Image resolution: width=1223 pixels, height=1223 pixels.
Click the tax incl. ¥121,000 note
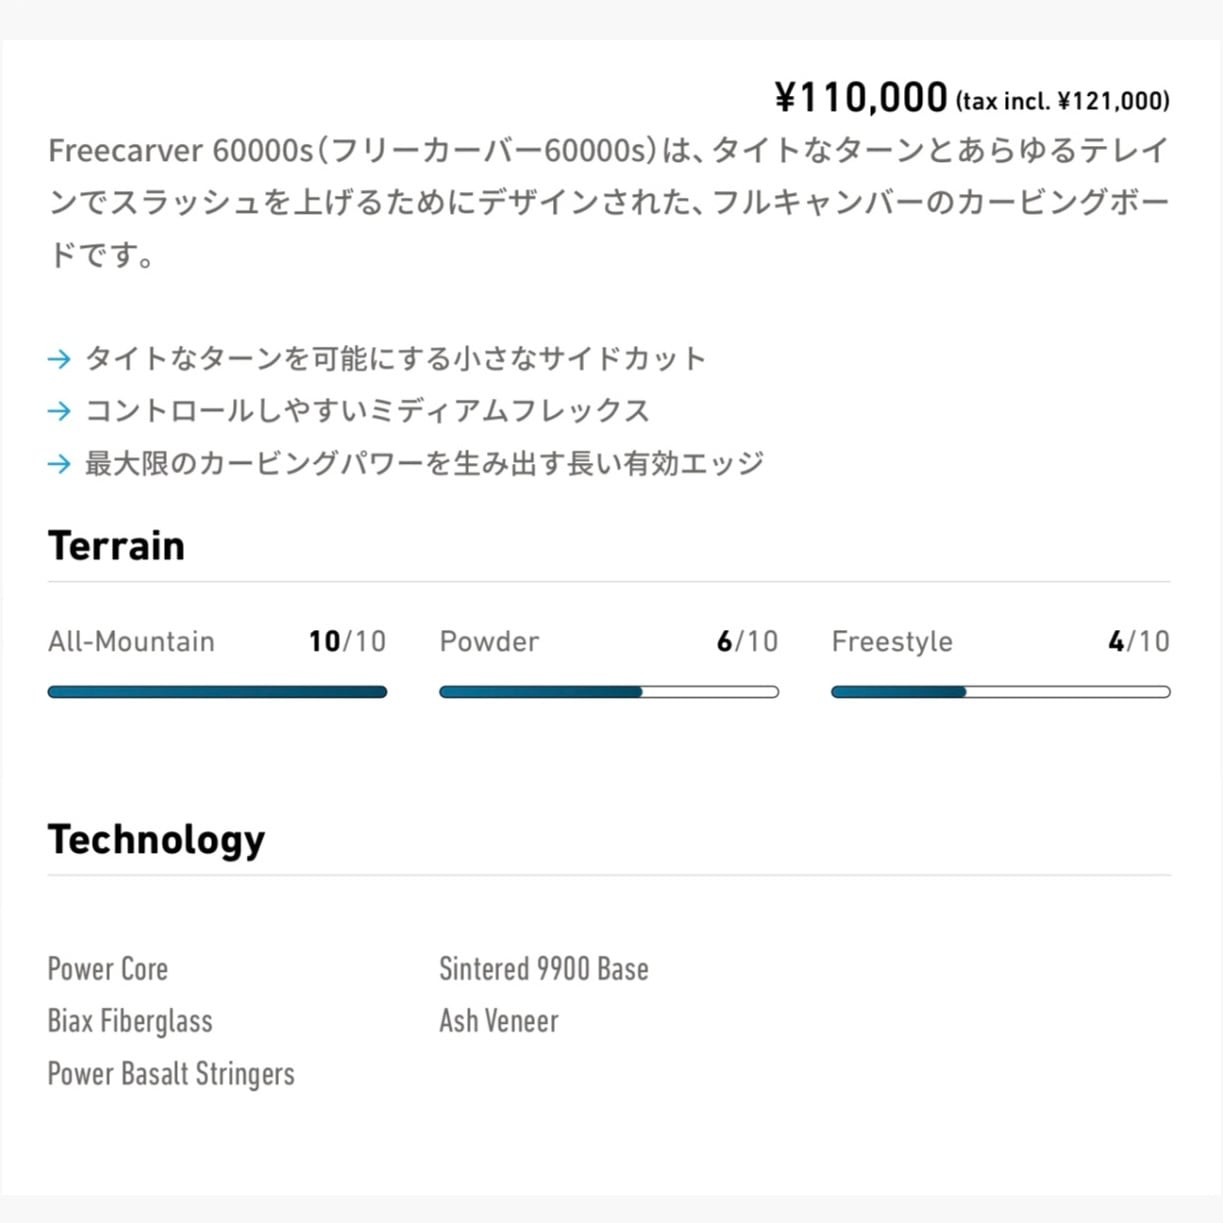(x=1062, y=101)
